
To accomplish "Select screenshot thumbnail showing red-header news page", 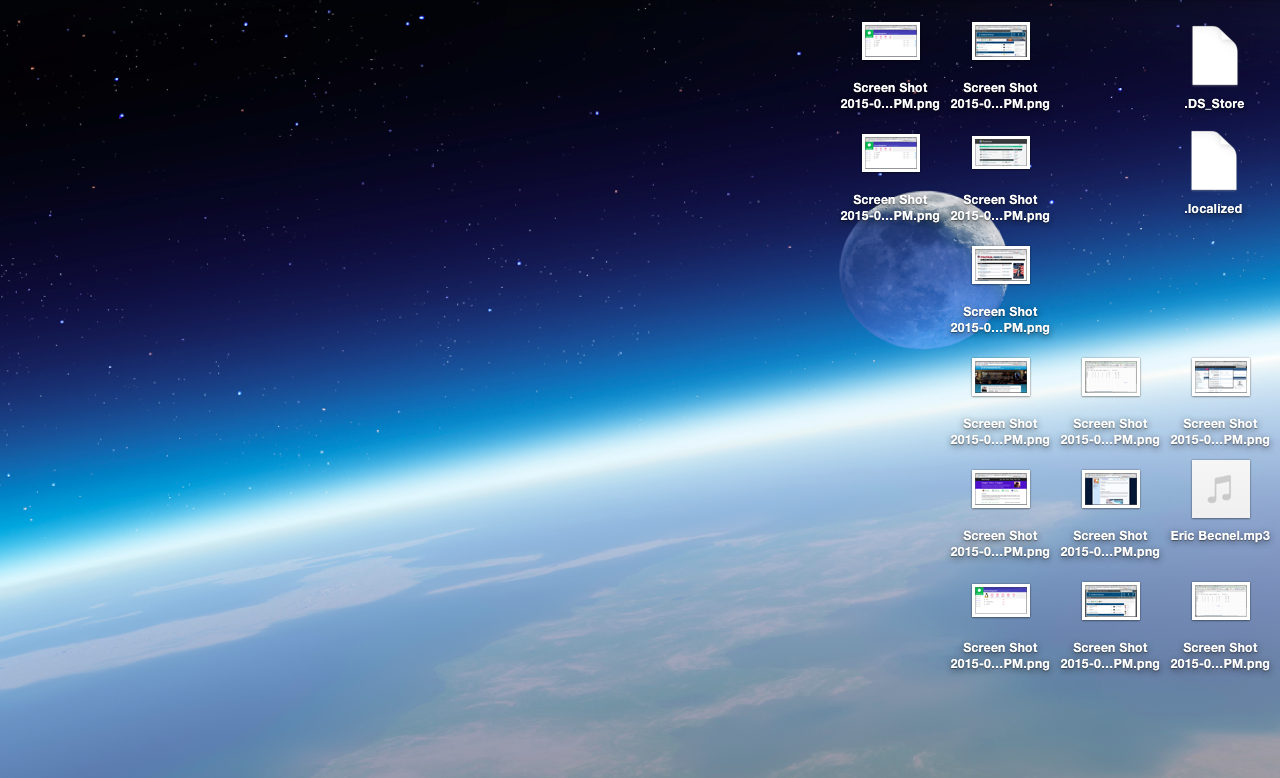I will click(x=1000, y=265).
